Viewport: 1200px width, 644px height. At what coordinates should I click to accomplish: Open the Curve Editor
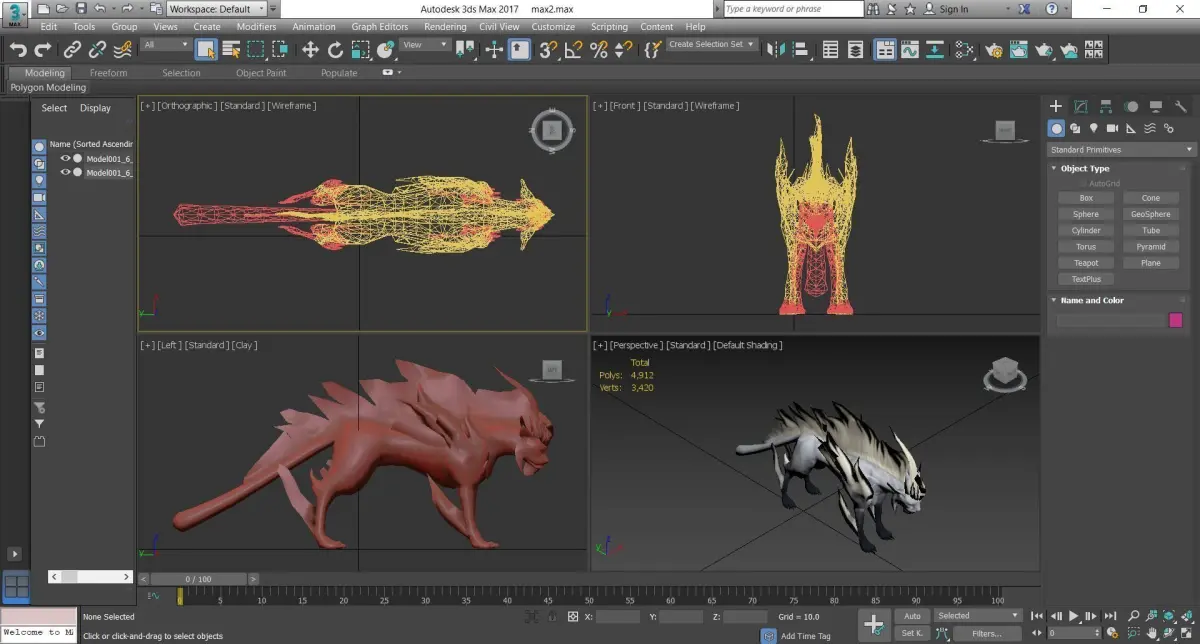pyautogui.click(x=910, y=49)
